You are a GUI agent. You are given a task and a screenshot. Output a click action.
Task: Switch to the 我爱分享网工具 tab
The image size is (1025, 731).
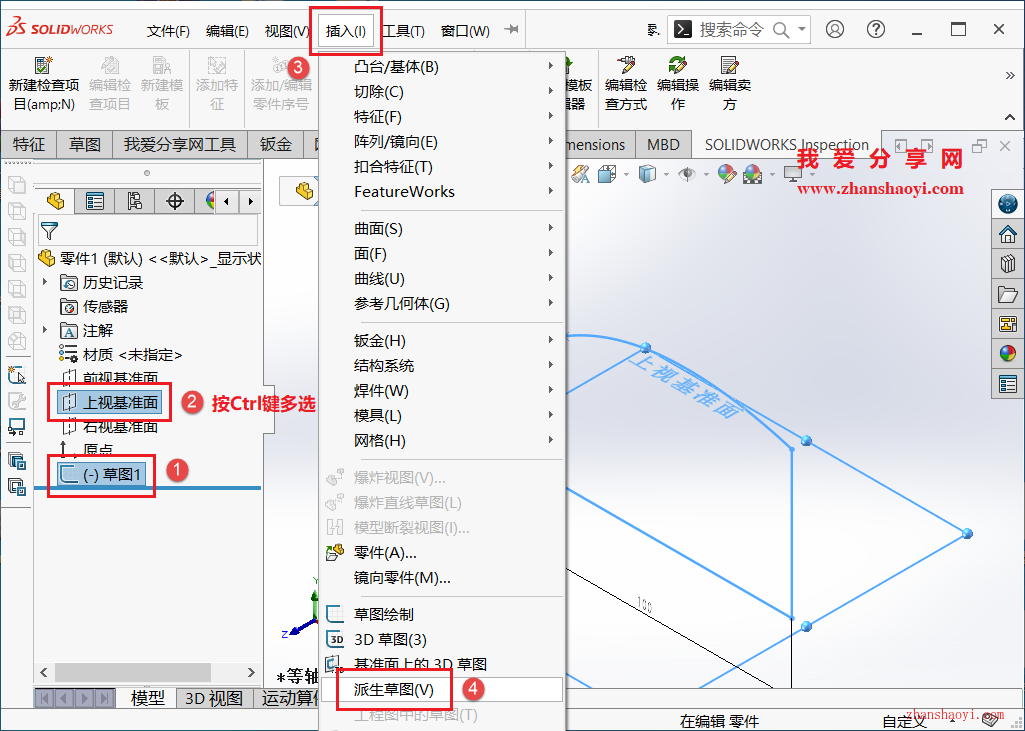[180, 144]
